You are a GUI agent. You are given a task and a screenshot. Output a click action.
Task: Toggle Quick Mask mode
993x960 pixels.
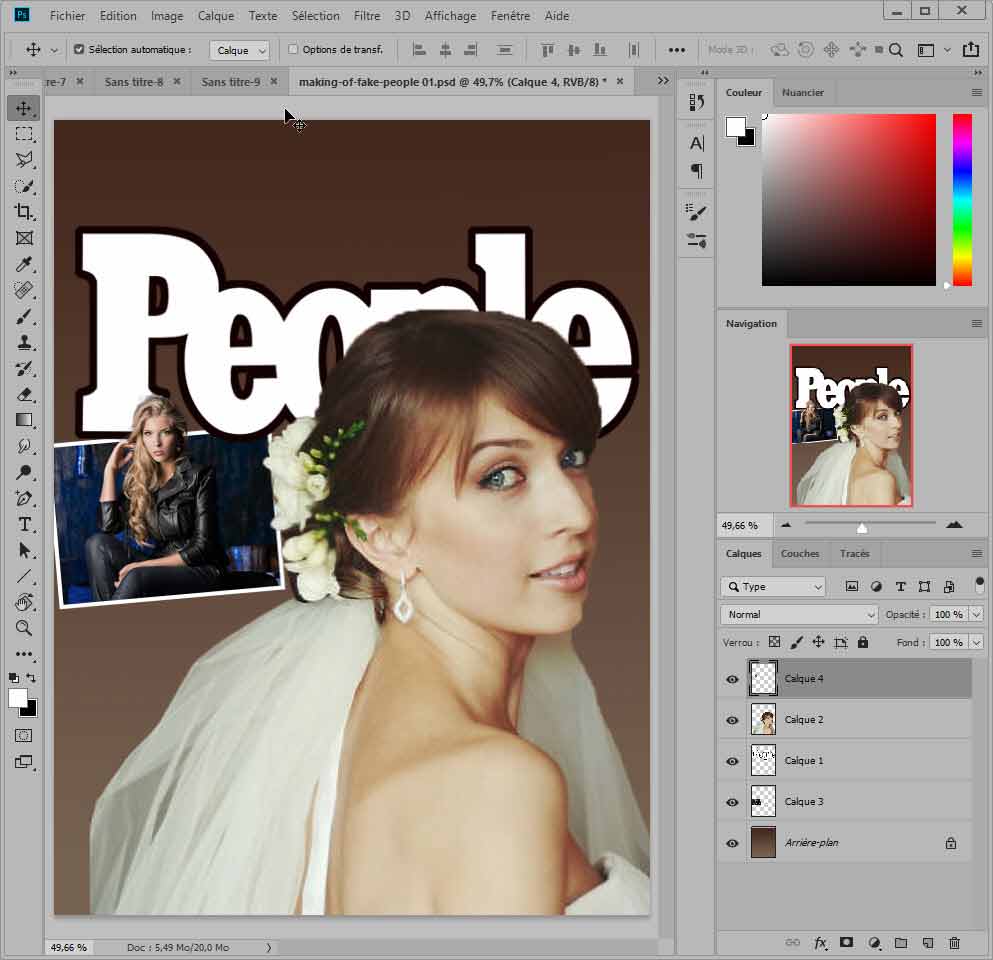pyautogui.click(x=23, y=736)
